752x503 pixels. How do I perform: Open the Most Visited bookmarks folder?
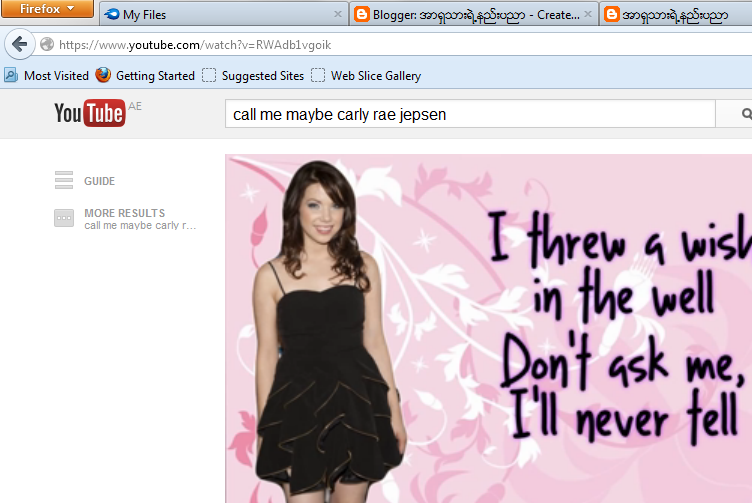[47, 76]
